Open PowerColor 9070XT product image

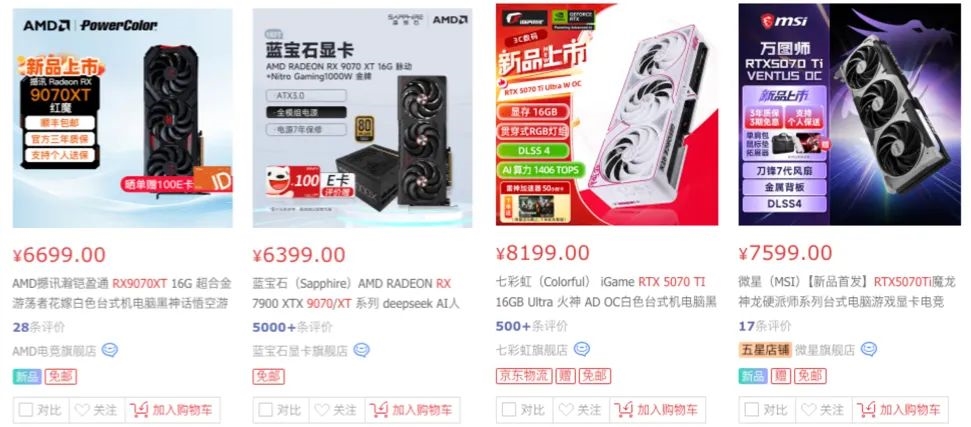click(123, 118)
